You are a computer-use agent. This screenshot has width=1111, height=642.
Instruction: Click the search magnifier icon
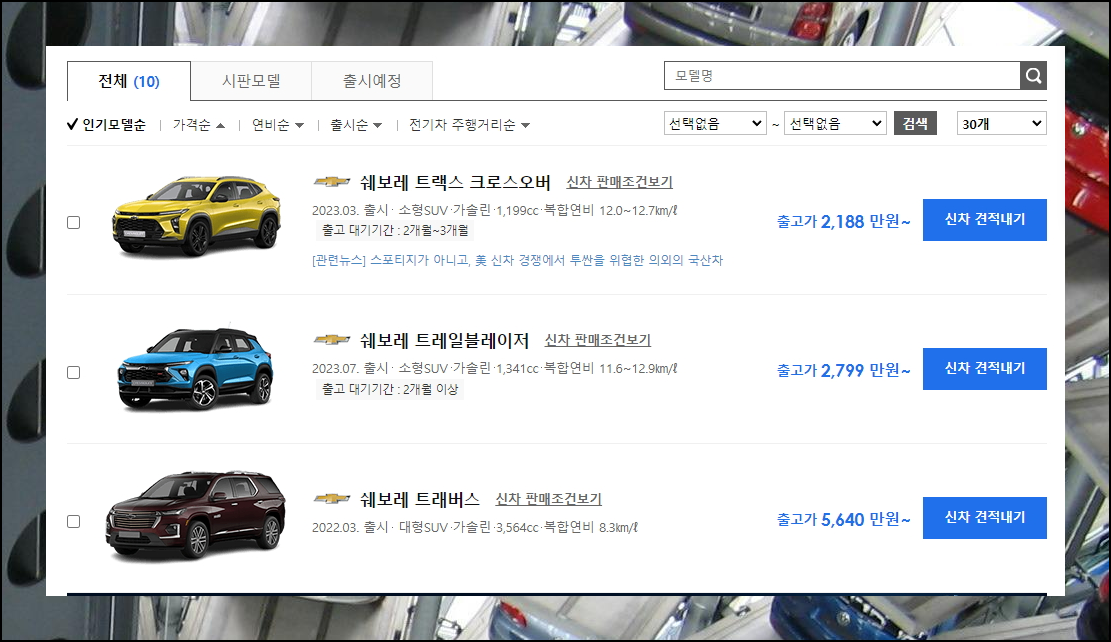pos(1033,75)
